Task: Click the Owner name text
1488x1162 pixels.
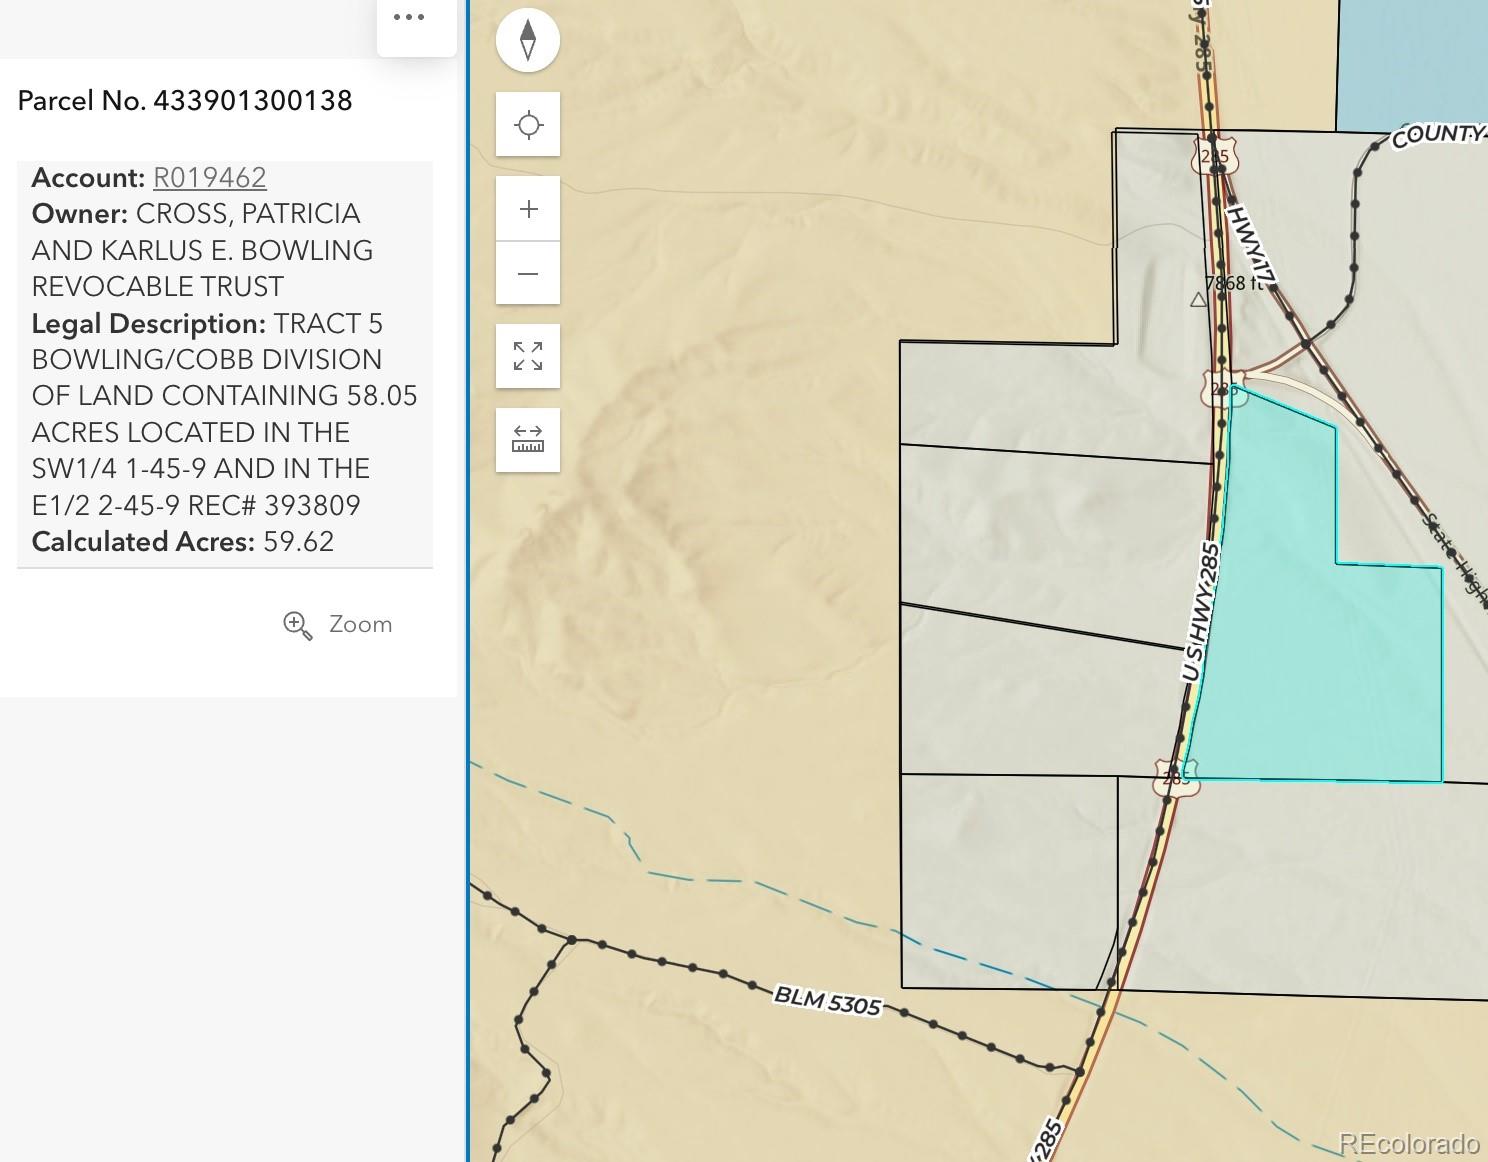Action: click(202, 250)
